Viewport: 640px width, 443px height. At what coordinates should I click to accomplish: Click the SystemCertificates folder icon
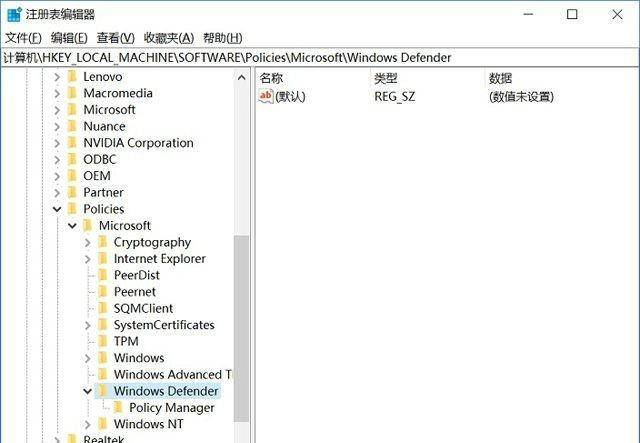(103, 325)
